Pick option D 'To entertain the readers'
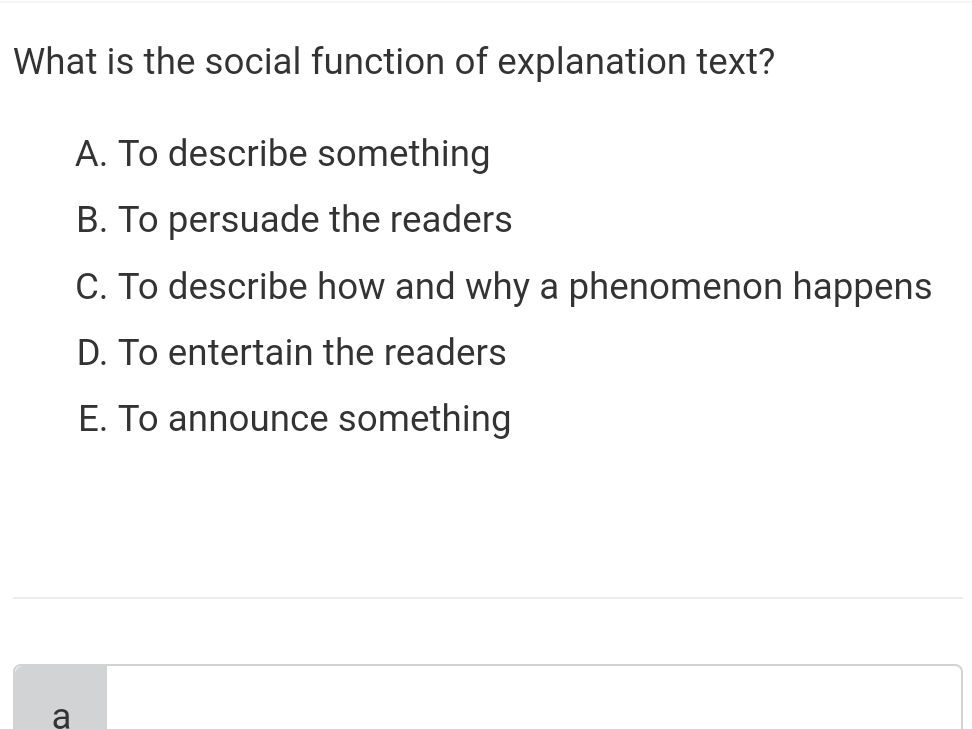This screenshot has height=729, width=972. [291, 352]
